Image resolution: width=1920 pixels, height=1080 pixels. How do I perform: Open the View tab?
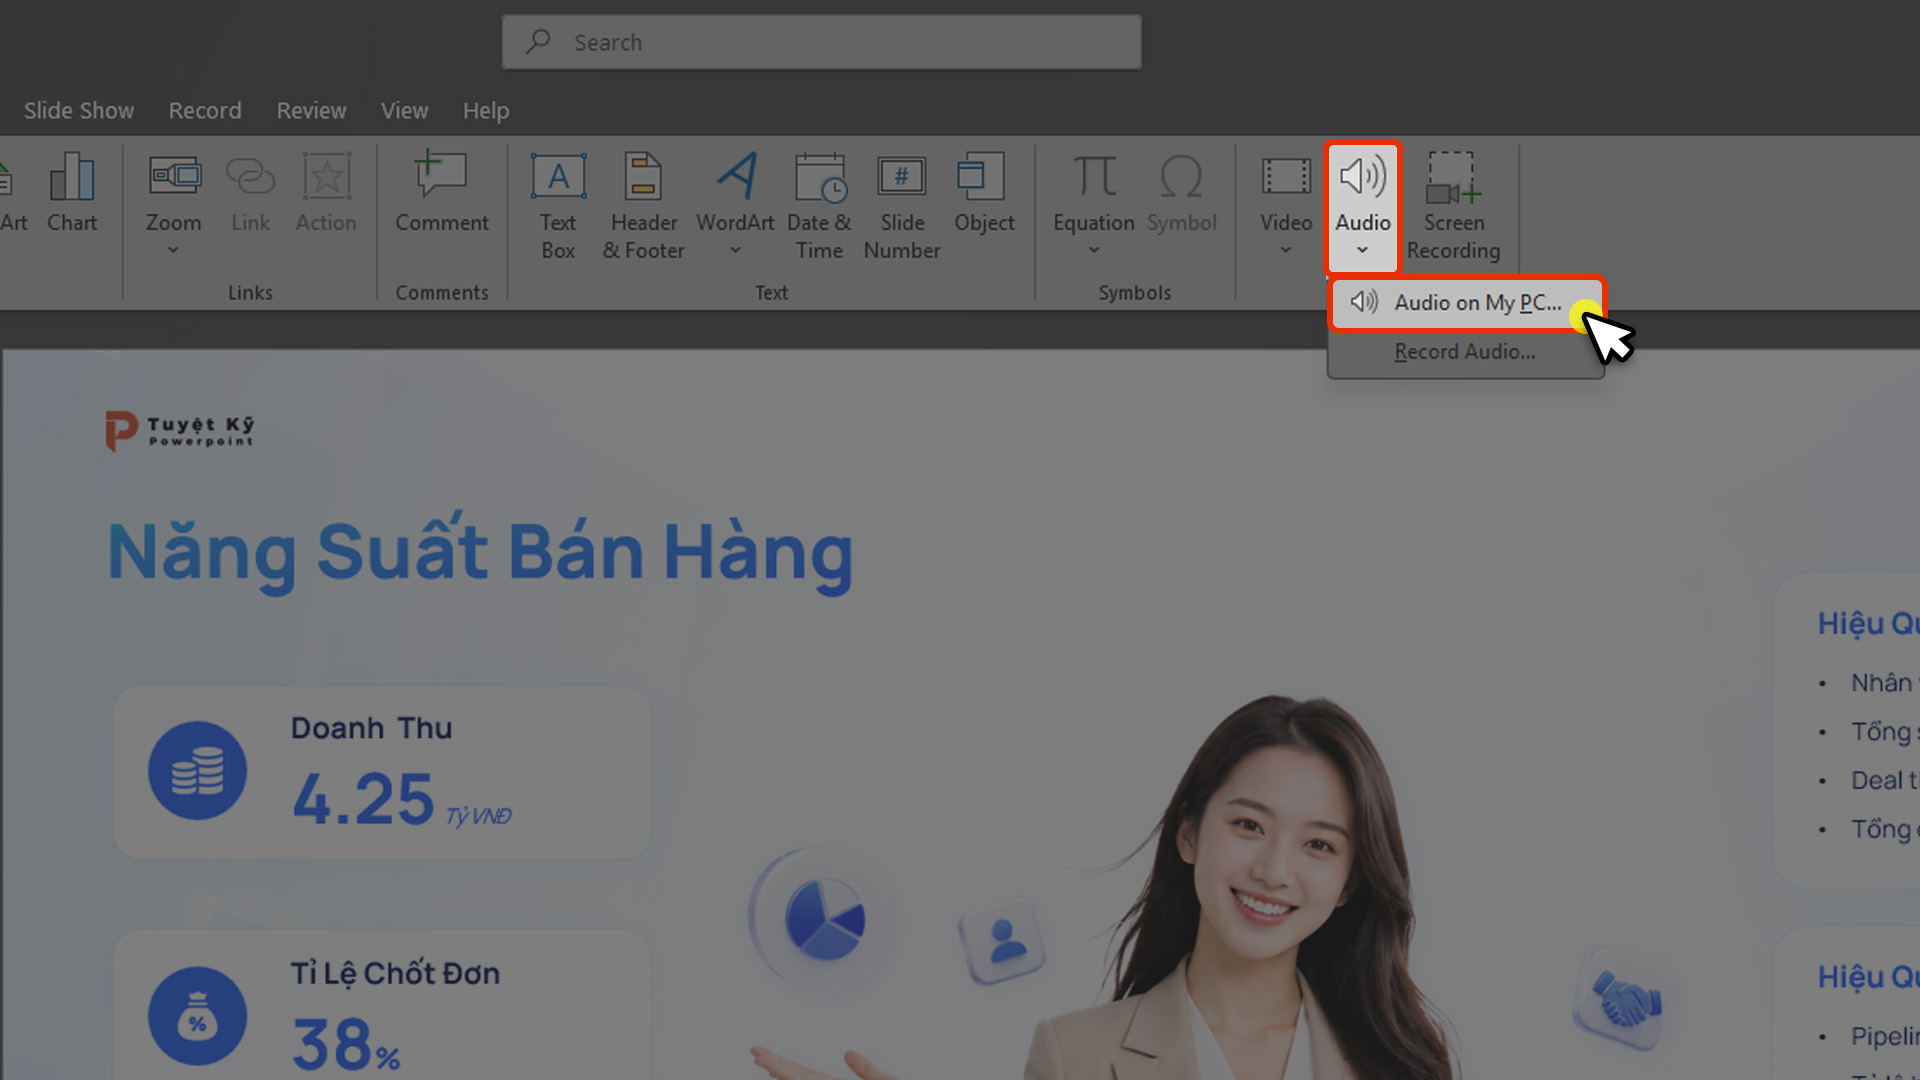[404, 111]
